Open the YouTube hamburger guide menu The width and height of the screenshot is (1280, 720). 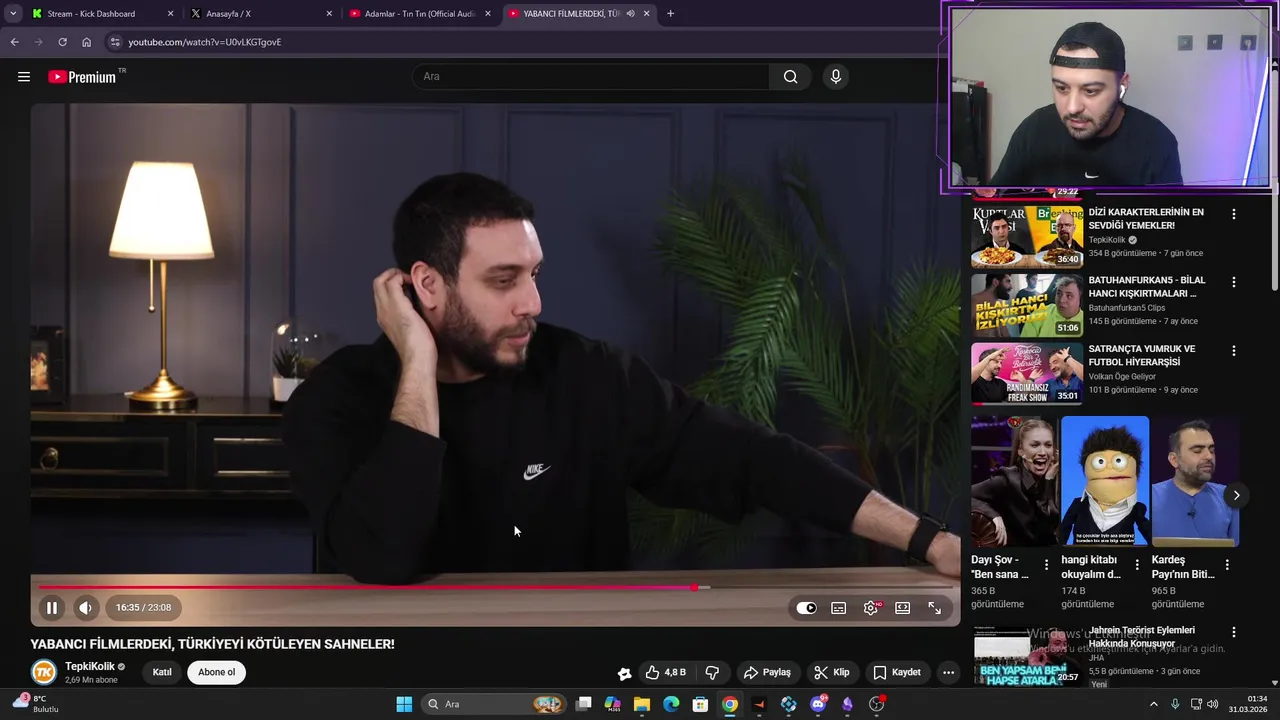[24, 77]
